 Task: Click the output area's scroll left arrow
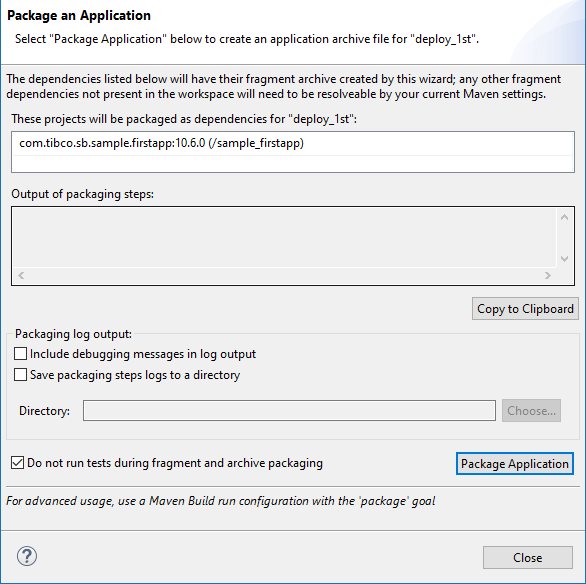21,276
